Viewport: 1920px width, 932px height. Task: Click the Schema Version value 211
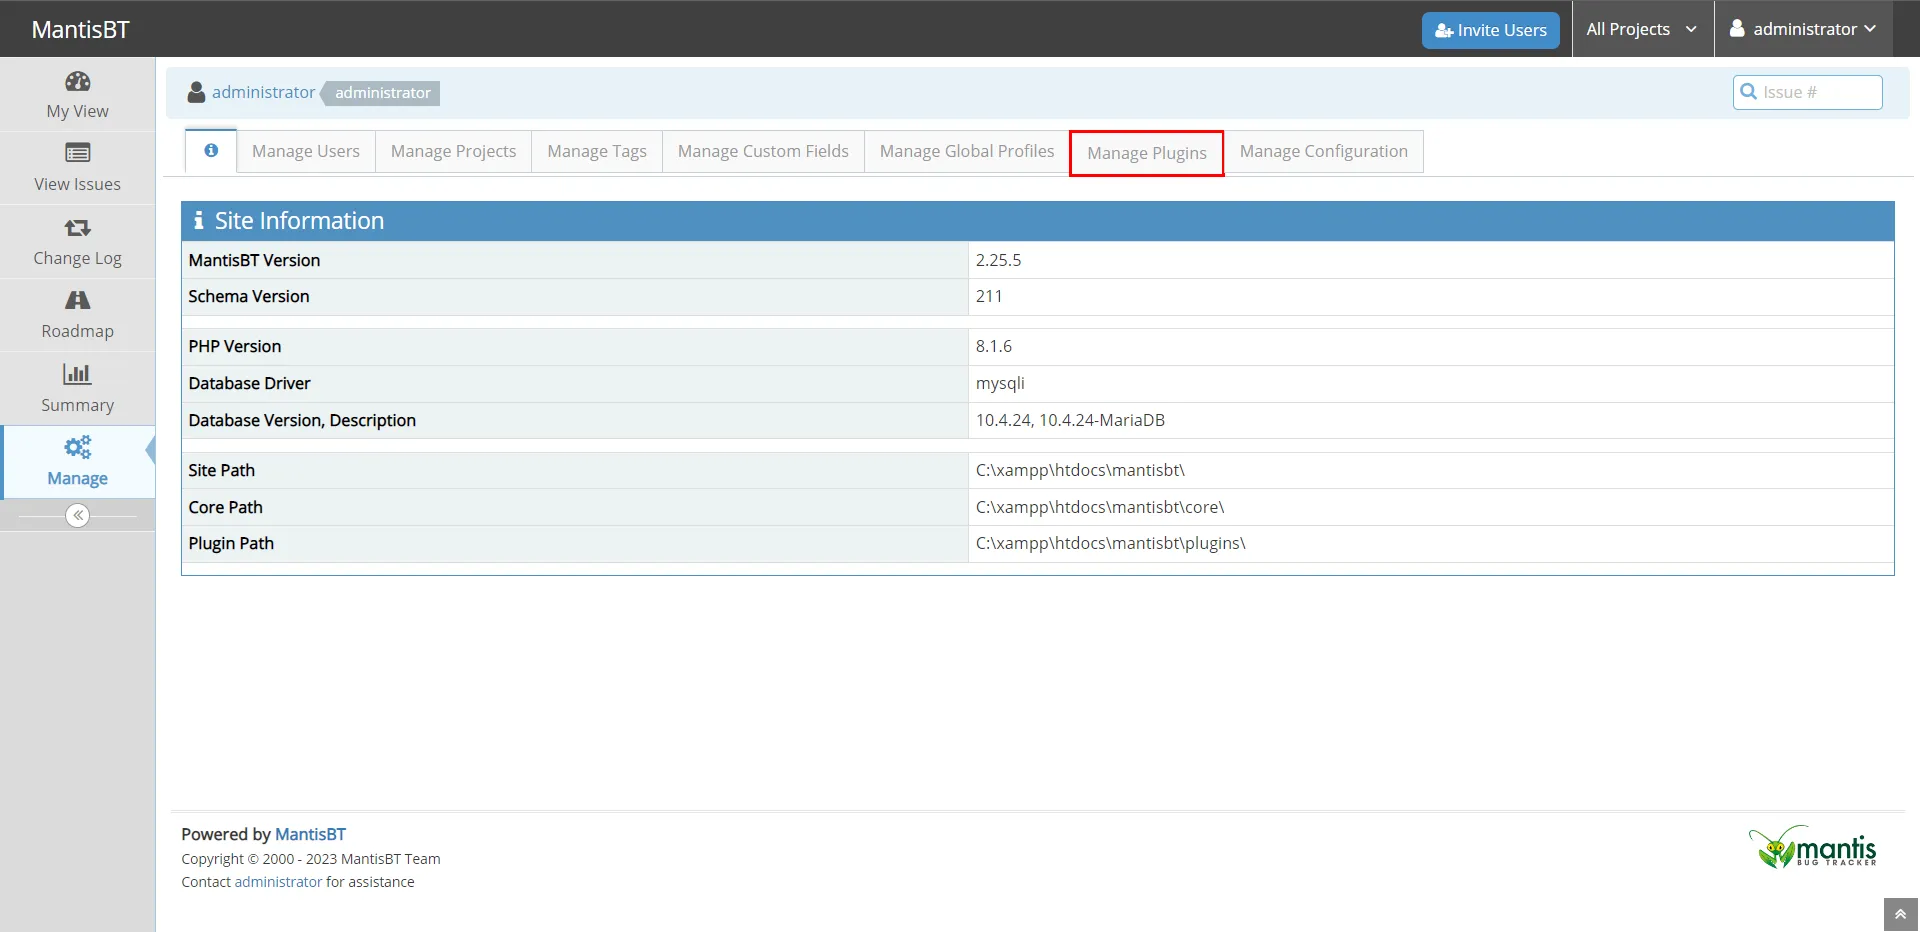pyautogui.click(x=989, y=296)
